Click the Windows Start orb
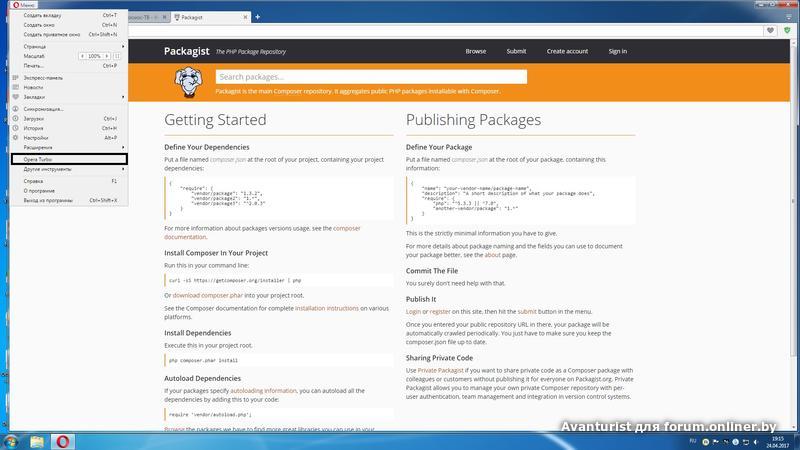The image size is (800, 450). [x=11, y=441]
